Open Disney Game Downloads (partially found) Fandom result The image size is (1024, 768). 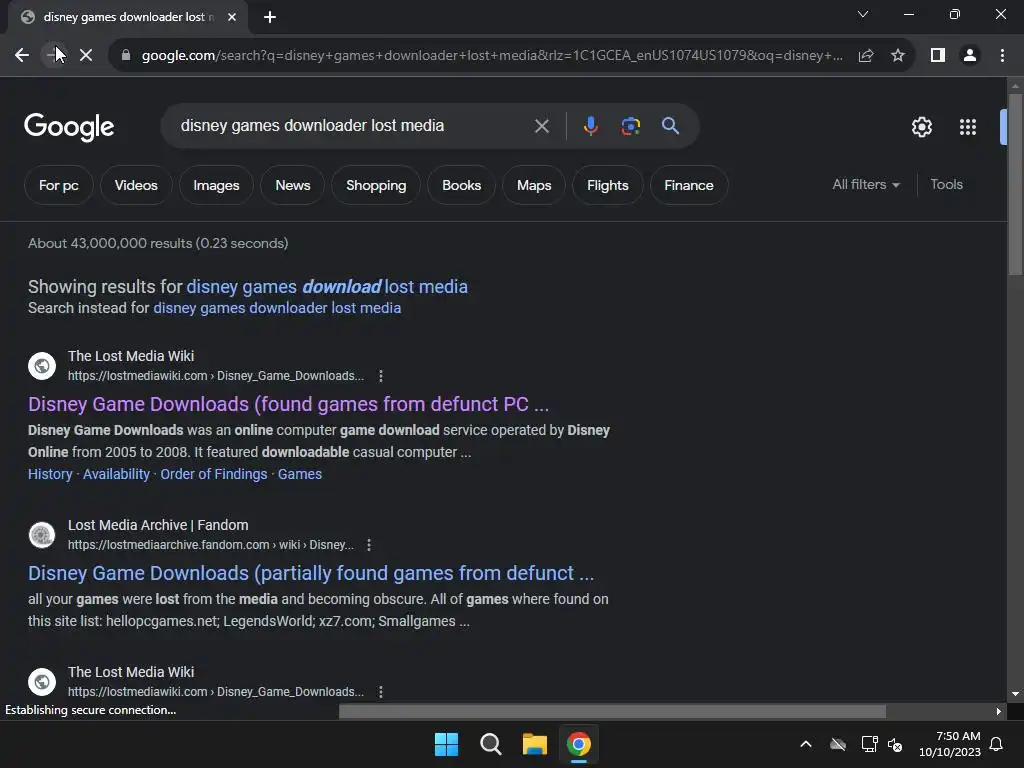(311, 573)
